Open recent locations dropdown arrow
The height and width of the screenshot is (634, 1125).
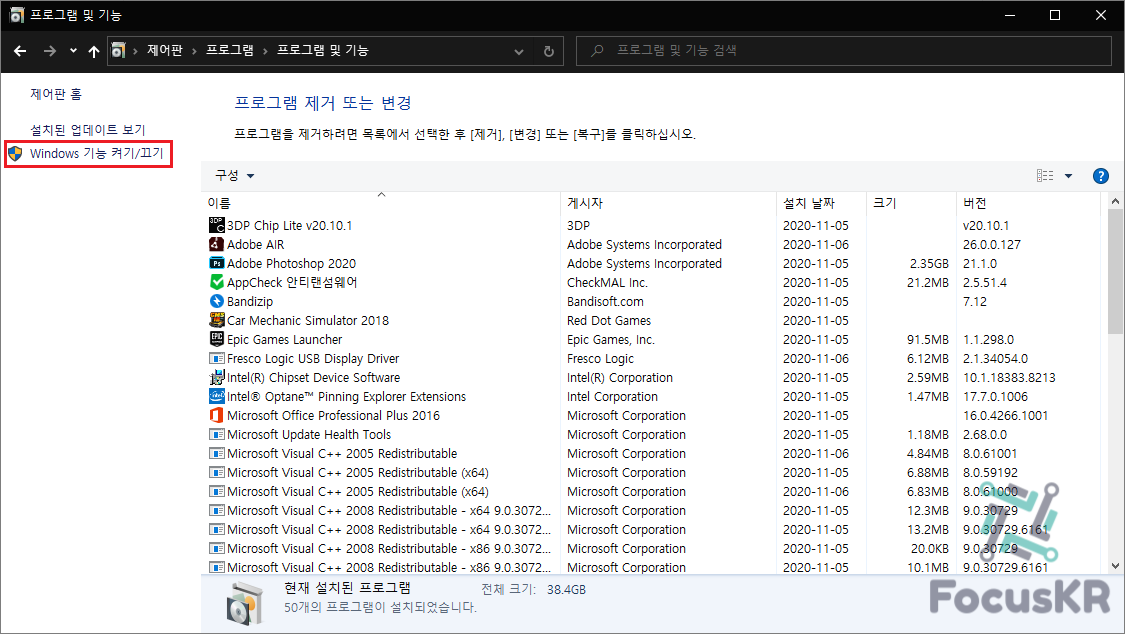[73, 51]
